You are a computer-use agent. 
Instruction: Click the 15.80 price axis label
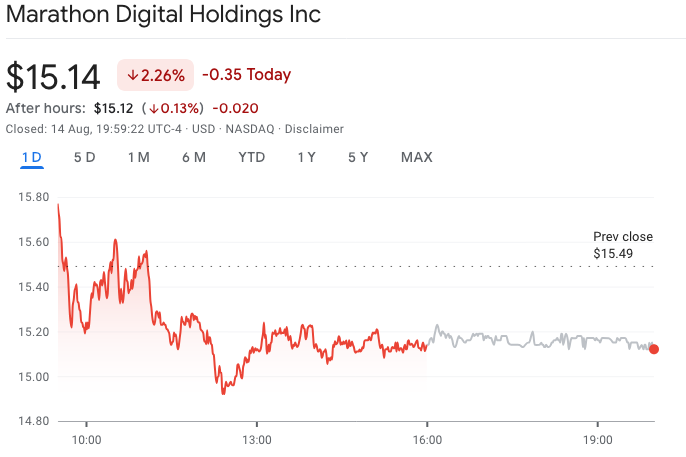(33, 197)
